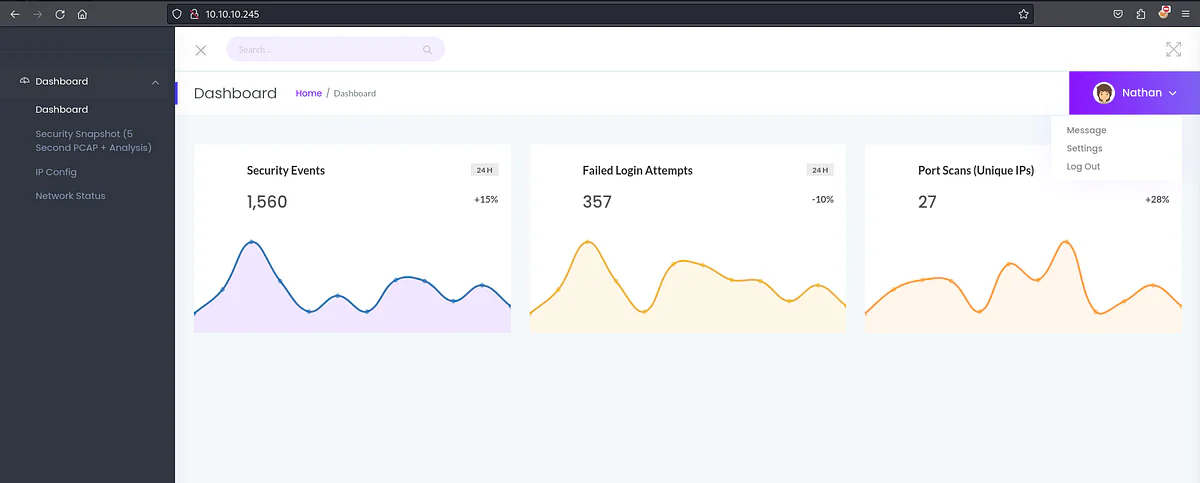
Task: Click the magnifier icon in the search box
Action: tap(427, 49)
